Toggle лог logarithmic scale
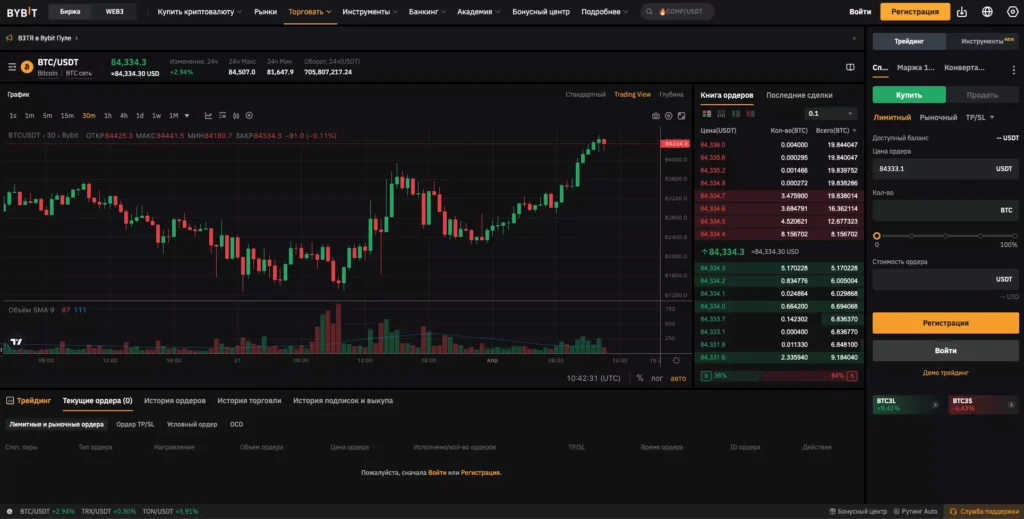 point(656,378)
